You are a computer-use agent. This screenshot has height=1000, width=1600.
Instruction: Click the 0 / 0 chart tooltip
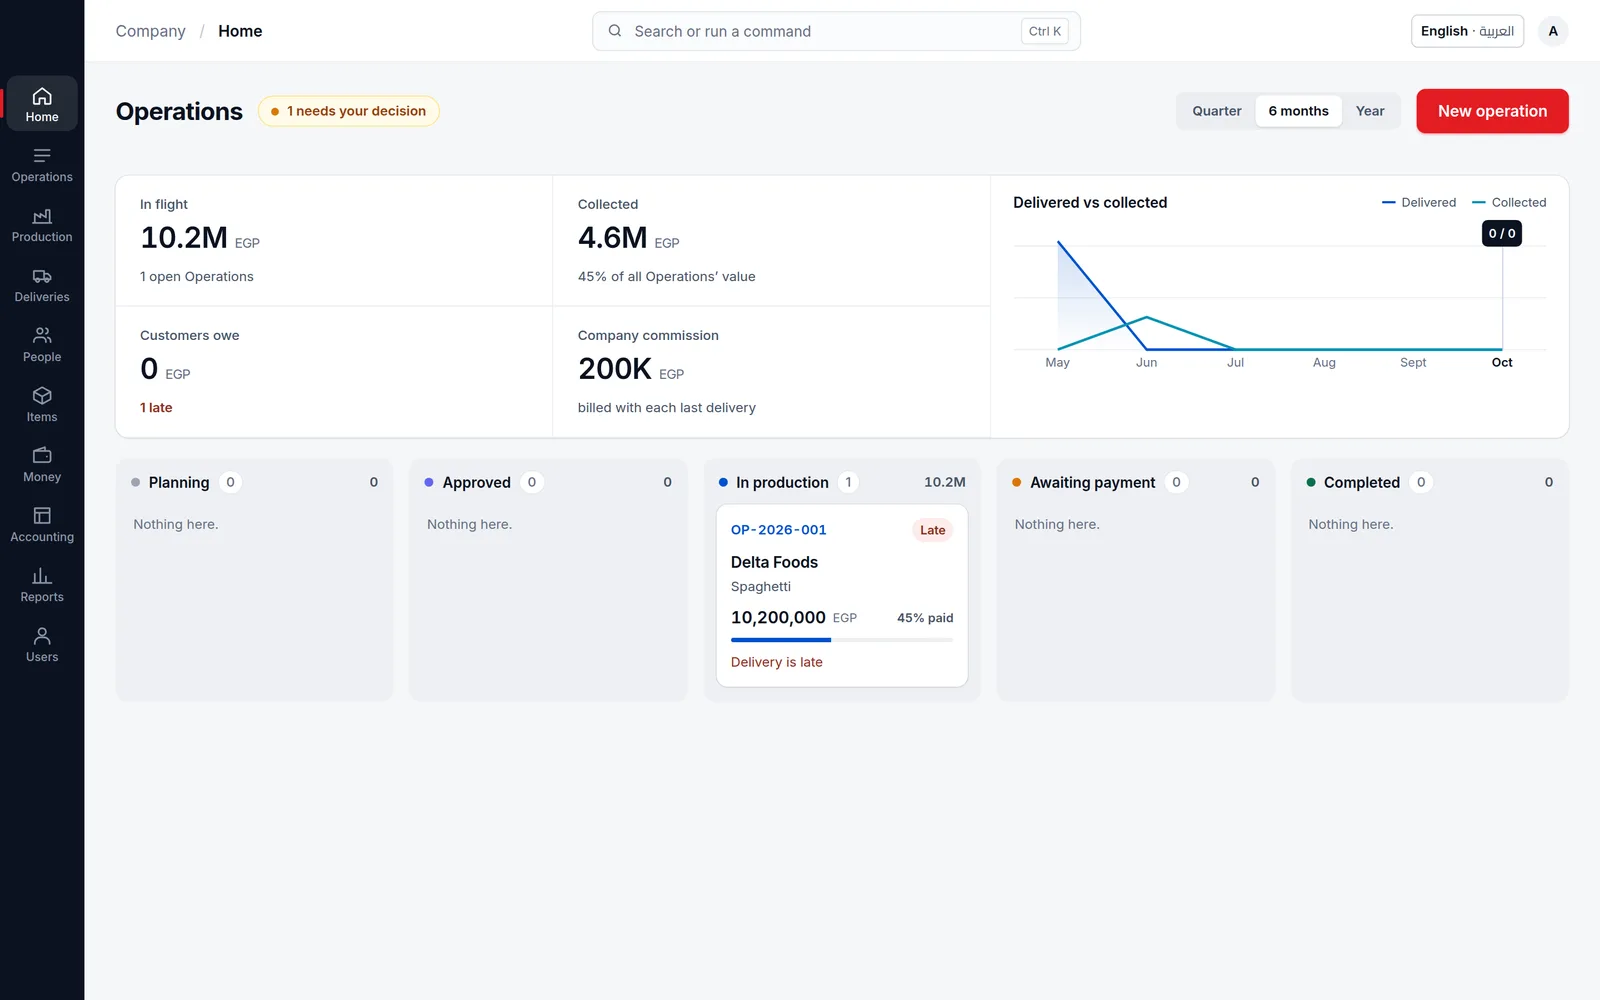click(x=1502, y=233)
